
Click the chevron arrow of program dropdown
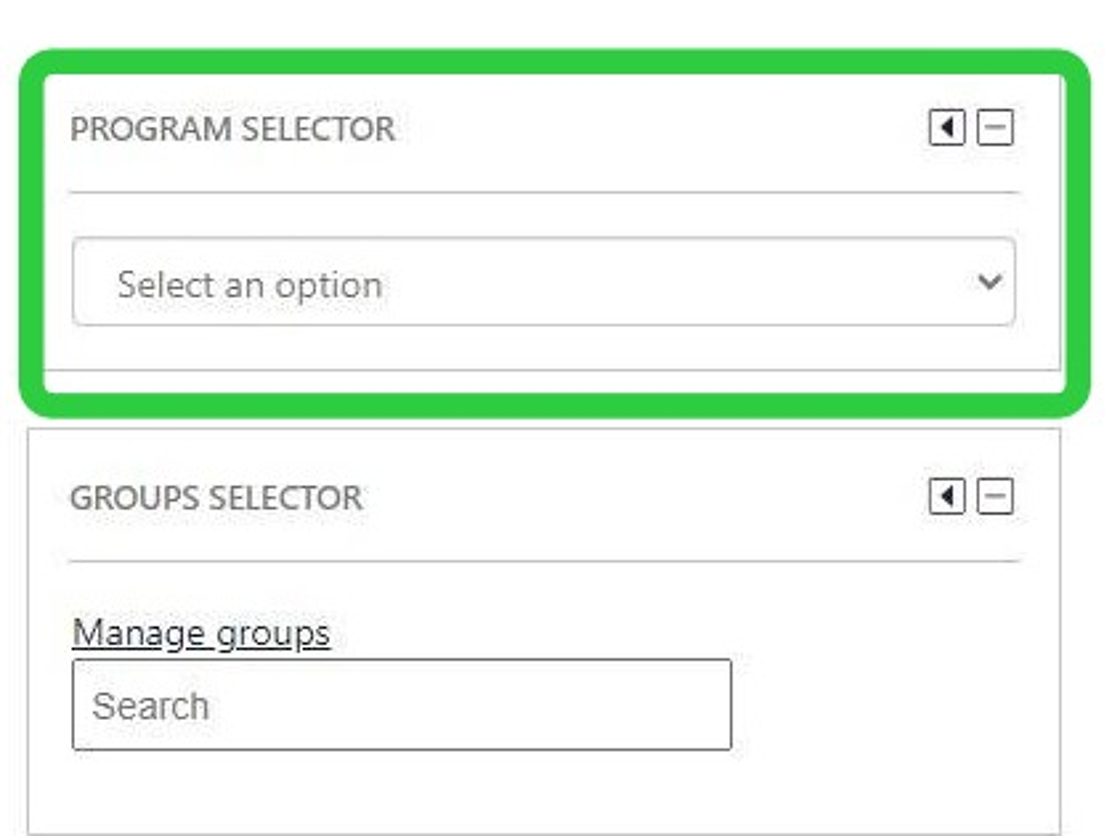989,282
